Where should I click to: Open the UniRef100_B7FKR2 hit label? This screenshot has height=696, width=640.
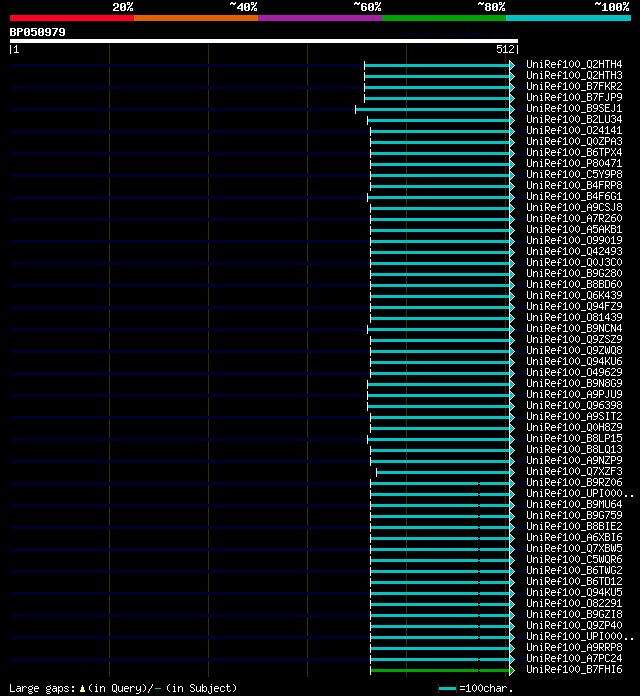[x=574, y=86]
